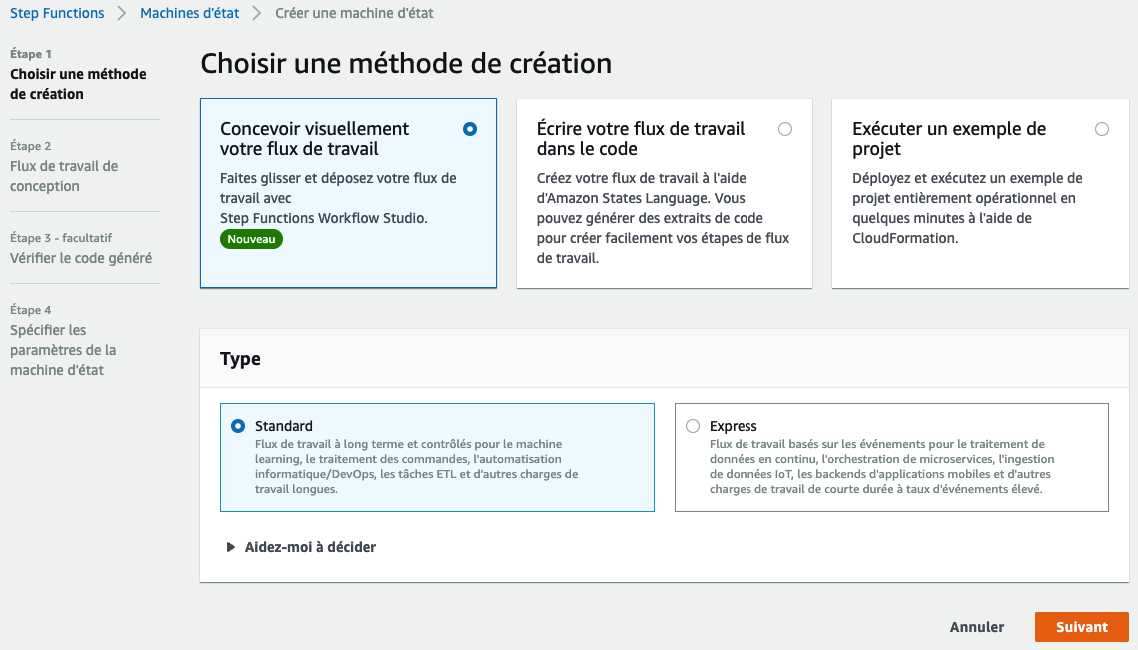Click breadcrumb chevron after Step Functions
The image size is (1138, 650).
pos(122,13)
